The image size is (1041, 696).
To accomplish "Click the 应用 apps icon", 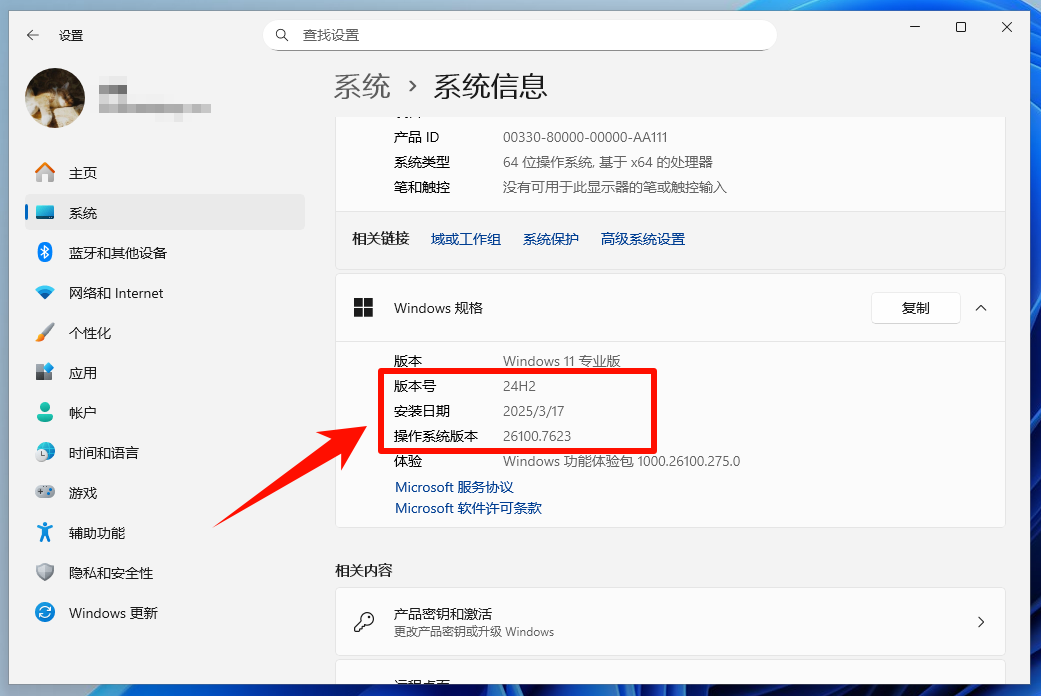I will (44, 372).
